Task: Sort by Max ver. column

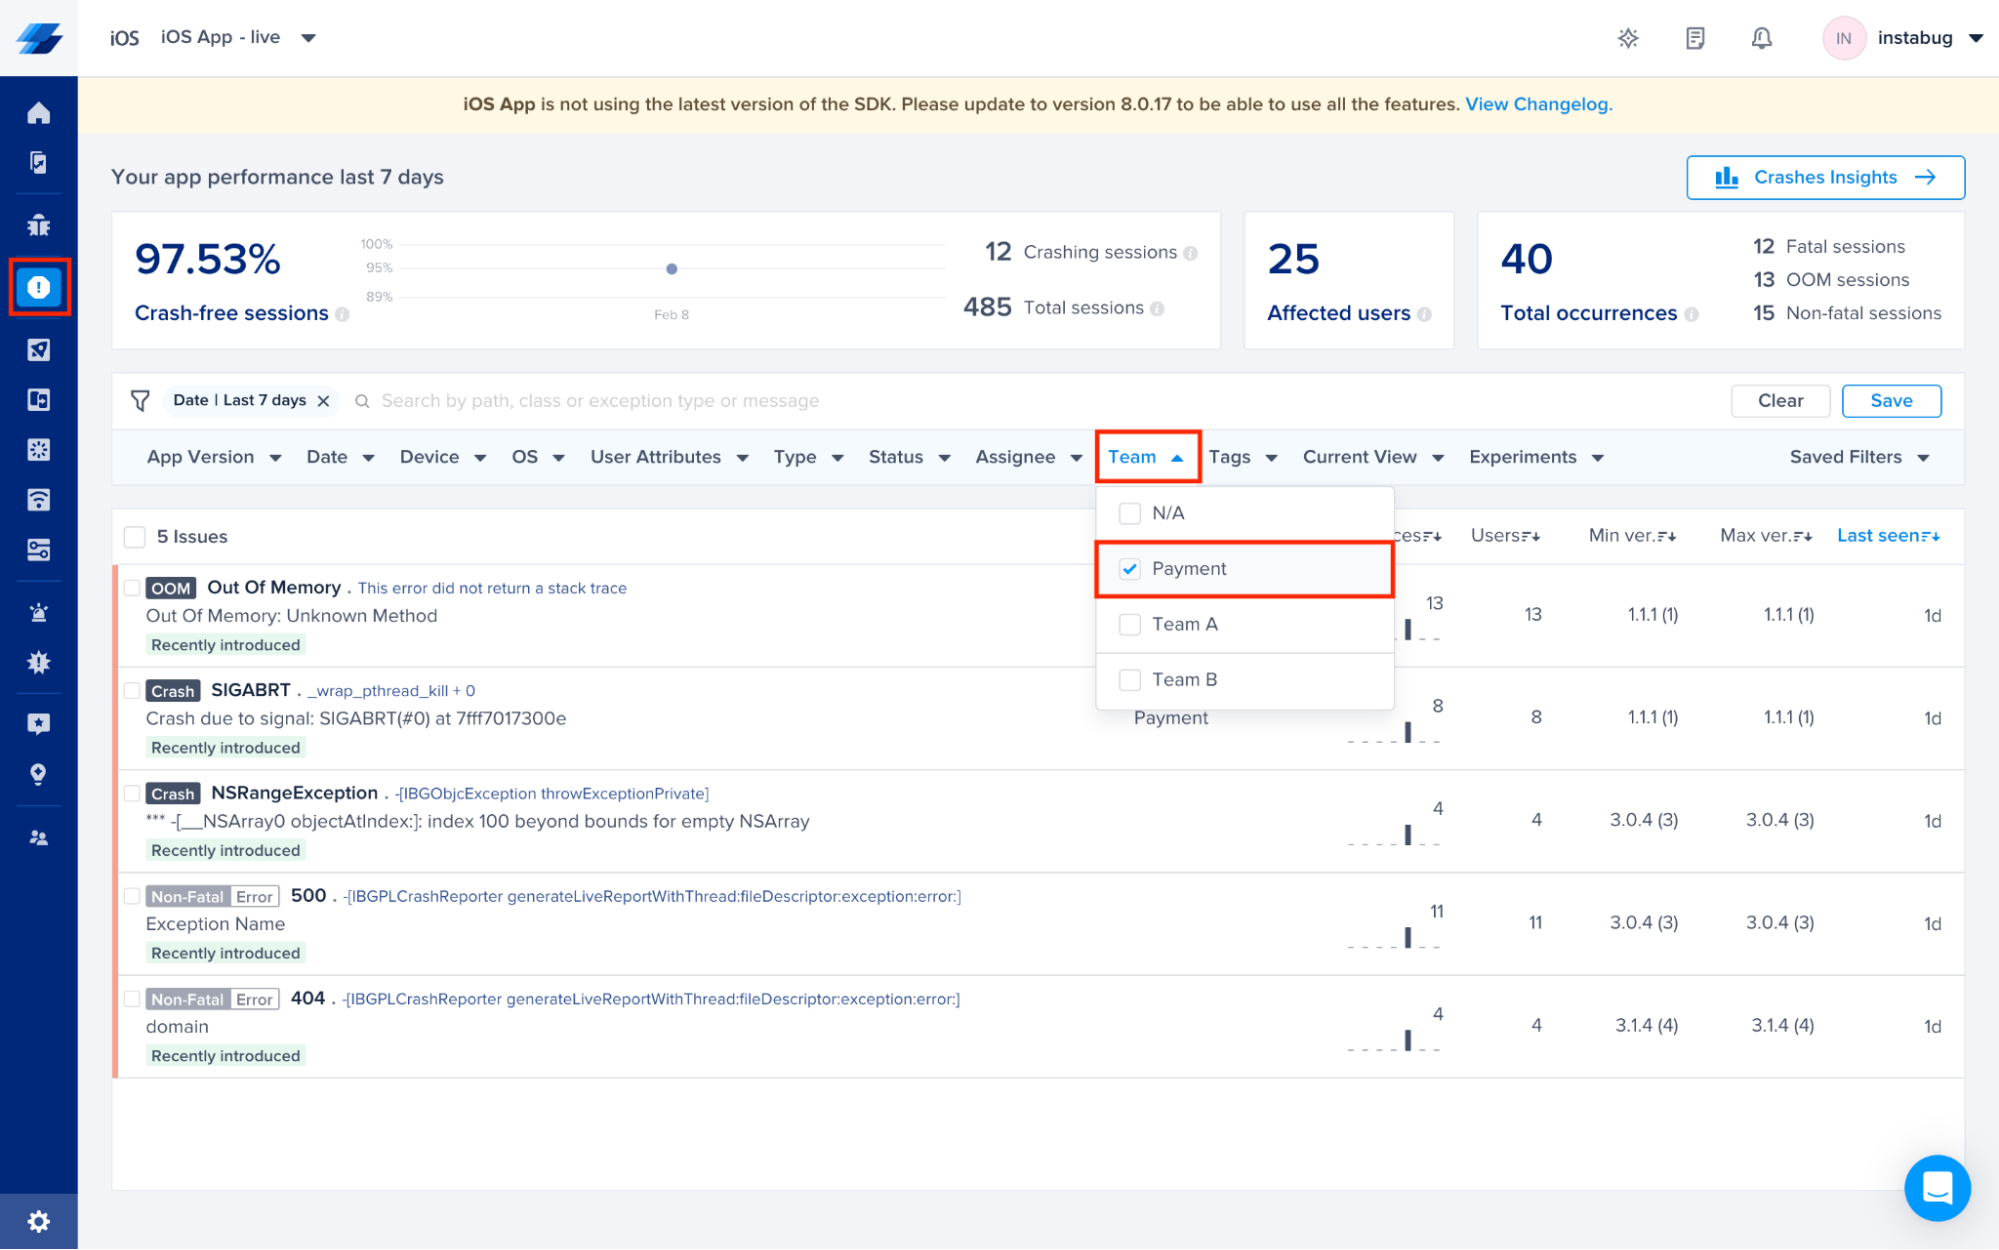Action: tap(1766, 536)
